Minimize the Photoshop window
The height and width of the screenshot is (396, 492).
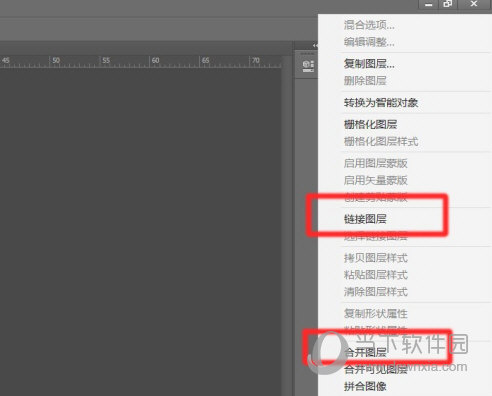coord(429,4)
